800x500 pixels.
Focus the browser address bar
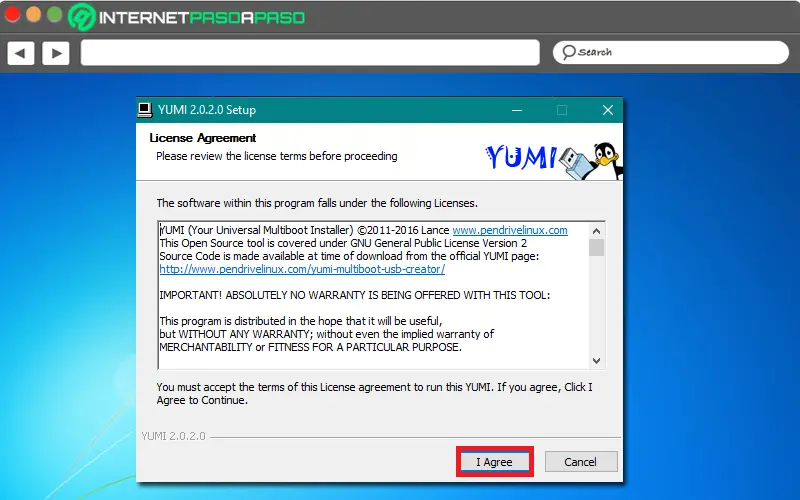310,53
